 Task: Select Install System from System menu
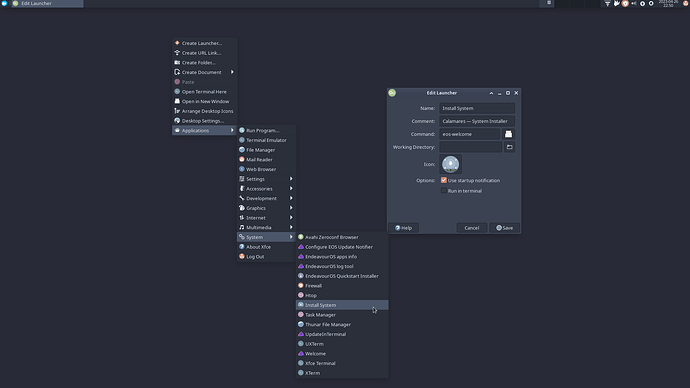342,305
